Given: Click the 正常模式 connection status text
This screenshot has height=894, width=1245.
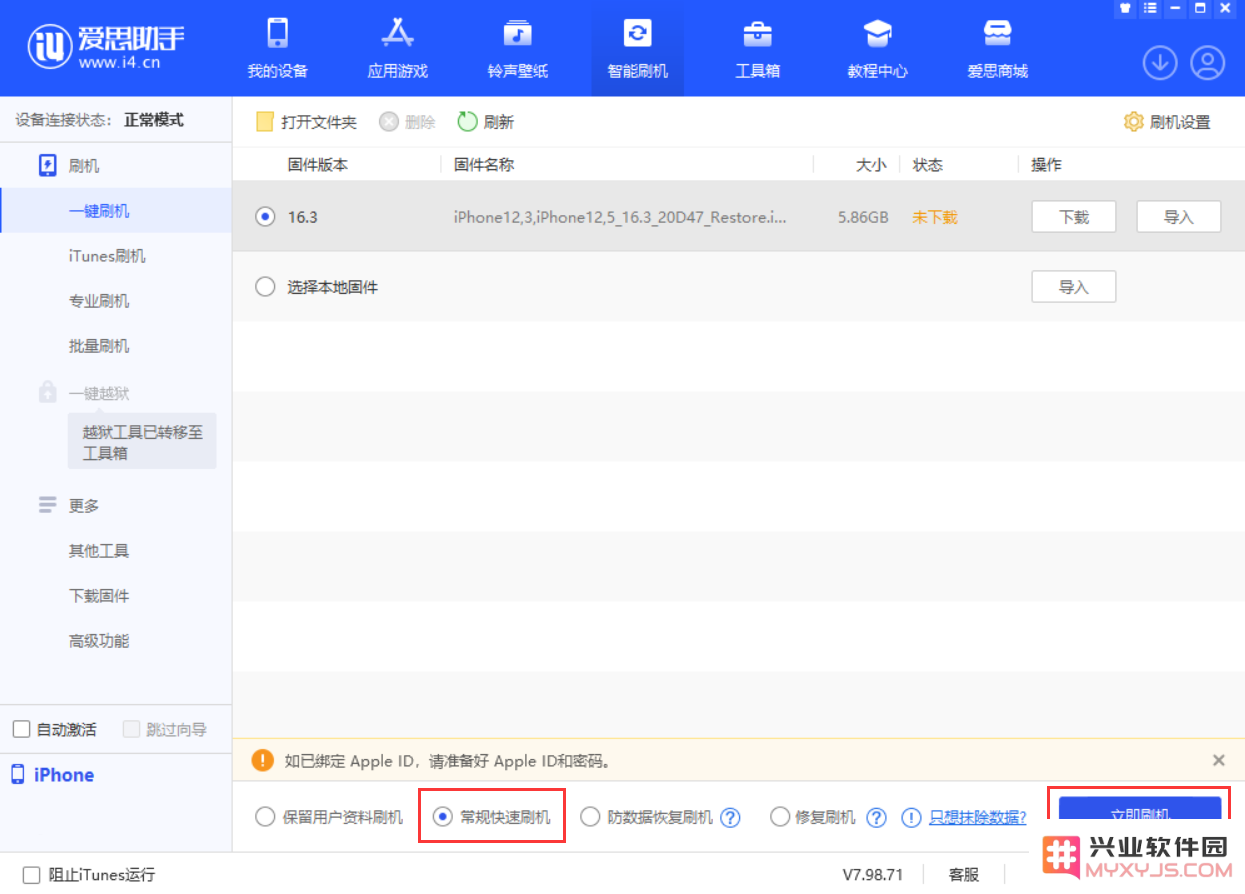Looking at the screenshot, I should coord(154,120).
